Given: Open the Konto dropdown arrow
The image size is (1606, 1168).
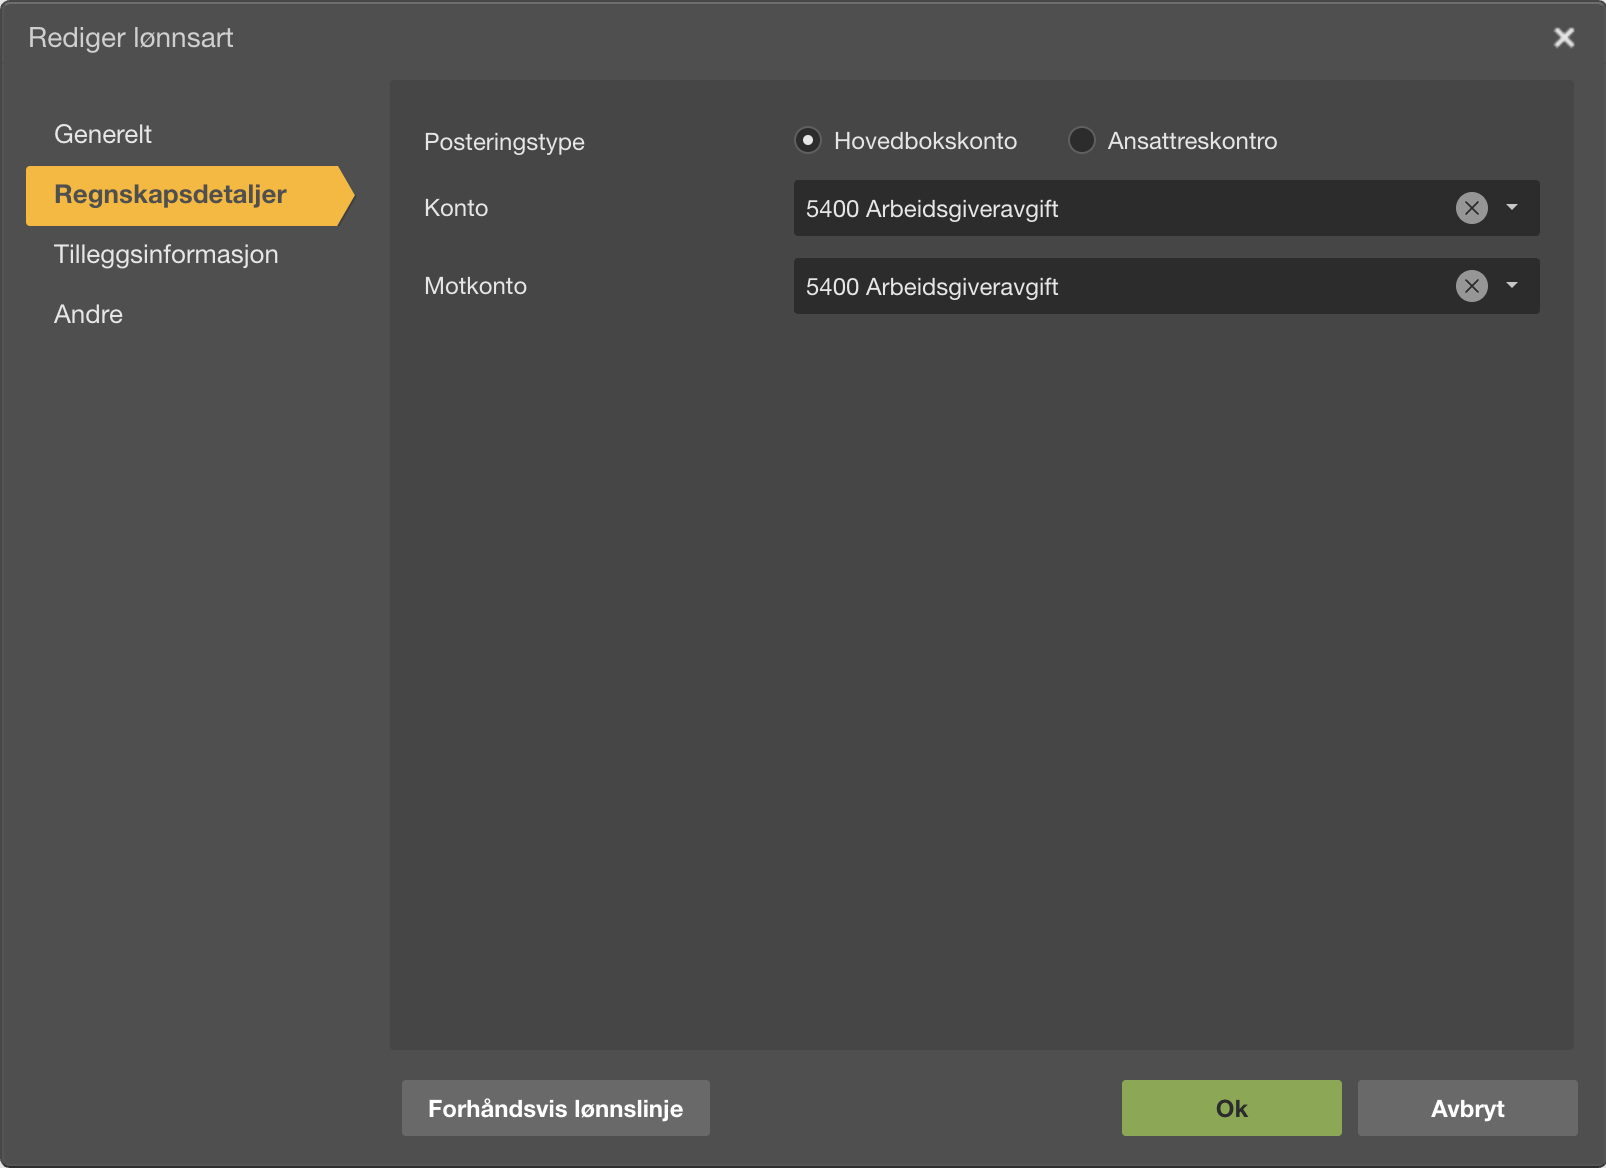Looking at the screenshot, I should [x=1512, y=208].
